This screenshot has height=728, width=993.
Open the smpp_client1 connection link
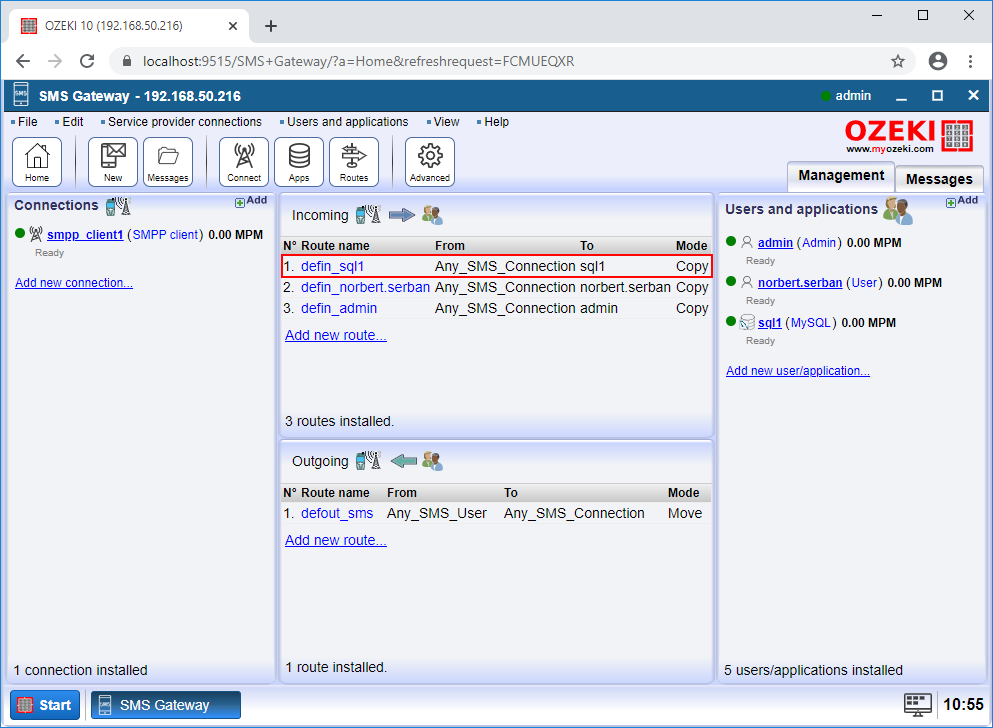pyautogui.click(x=84, y=234)
